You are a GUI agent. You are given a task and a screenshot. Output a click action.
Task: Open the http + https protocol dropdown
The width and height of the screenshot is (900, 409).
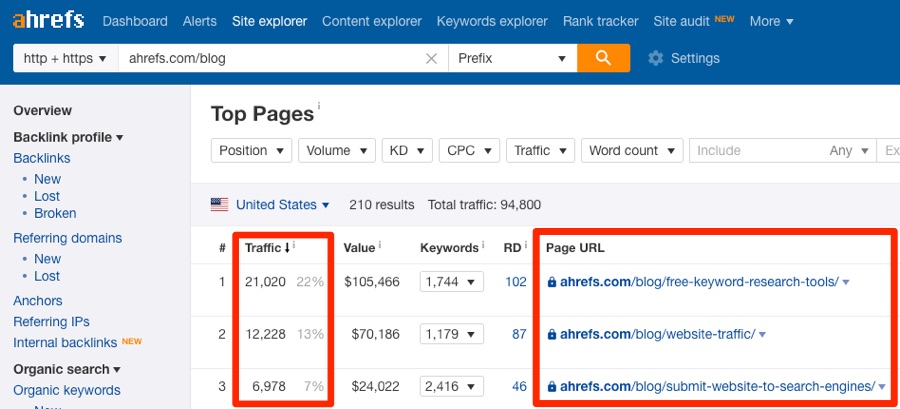tap(65, 59)
